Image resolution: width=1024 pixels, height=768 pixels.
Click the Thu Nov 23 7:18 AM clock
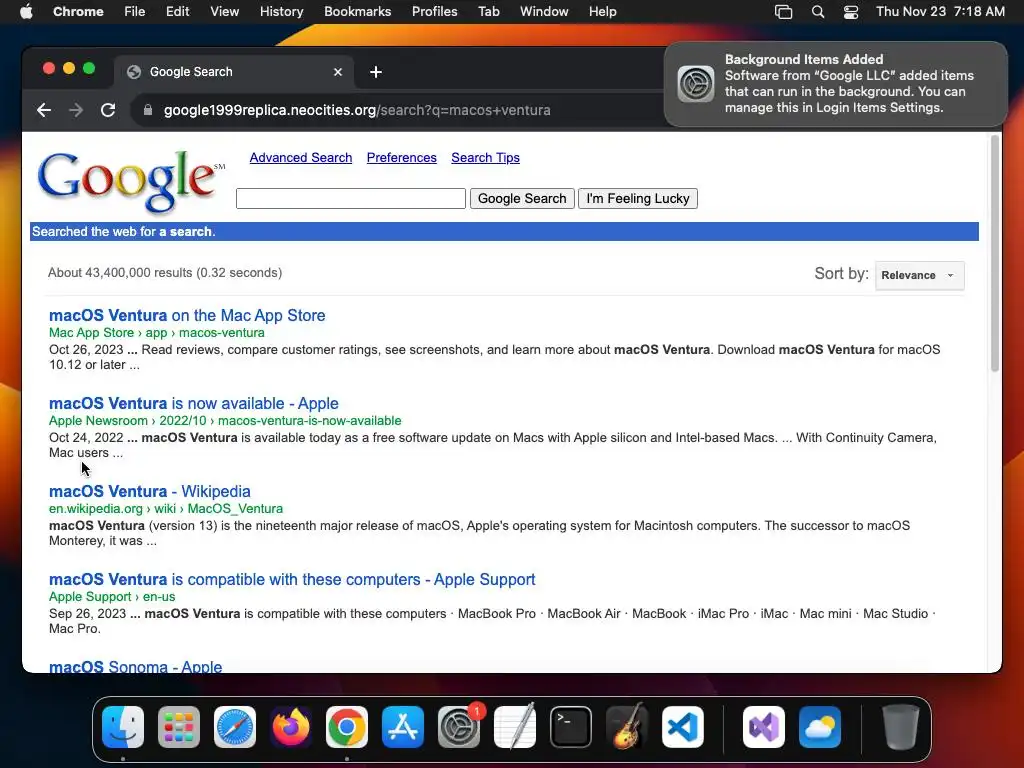pos(940,12)
